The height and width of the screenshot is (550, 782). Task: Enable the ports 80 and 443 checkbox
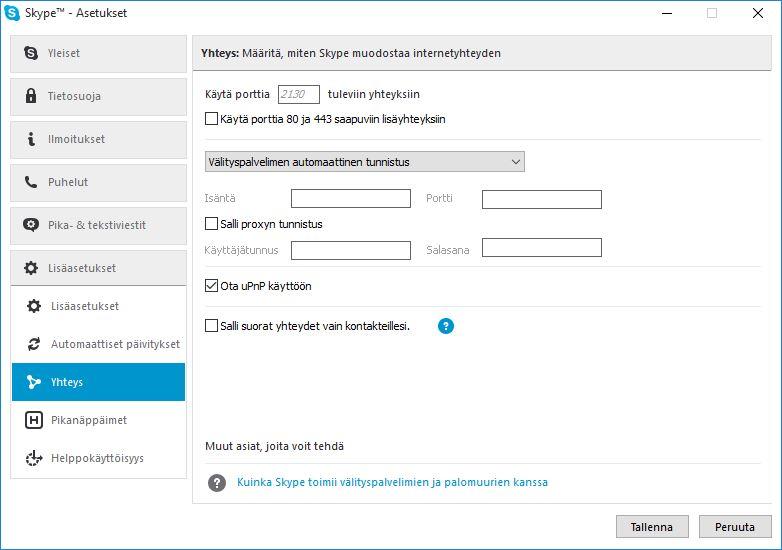coord(211,119)
